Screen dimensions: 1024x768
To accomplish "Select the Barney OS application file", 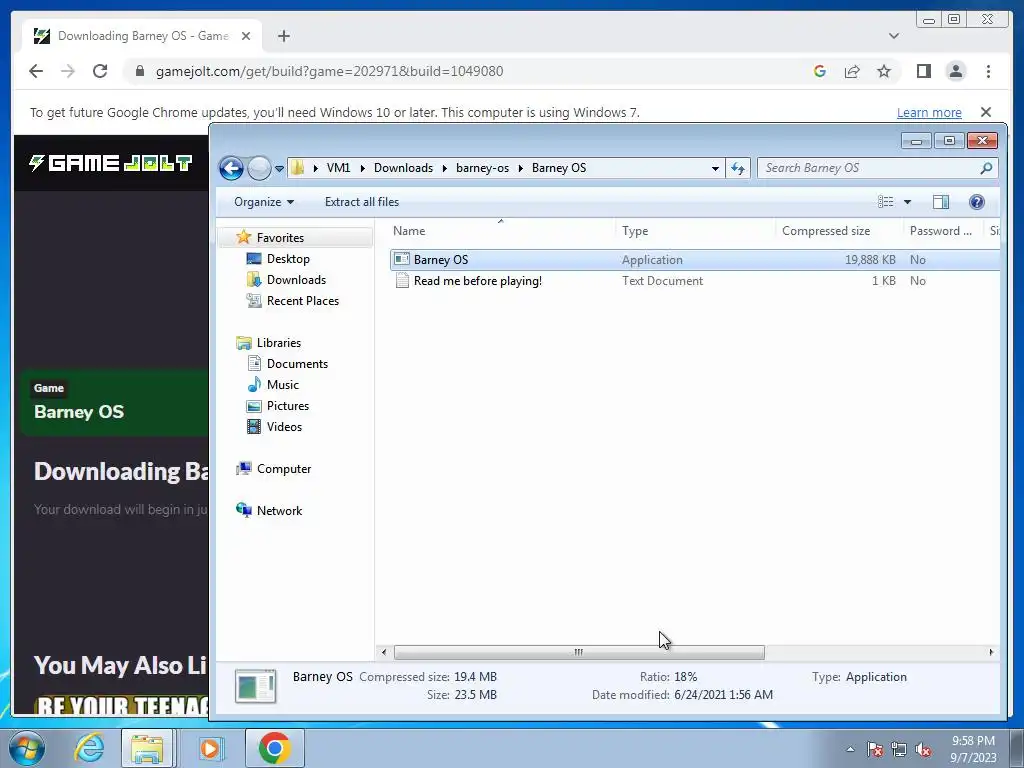I will pyautogui.click(x=694, y=260).
